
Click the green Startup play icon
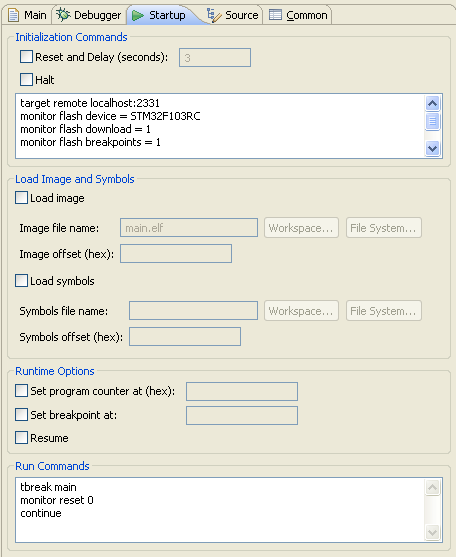point(137,15)
